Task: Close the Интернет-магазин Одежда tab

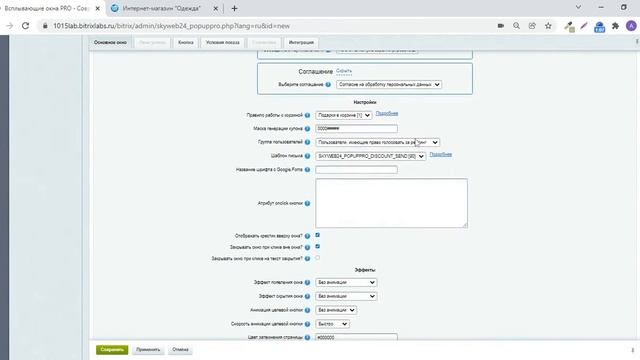Action: 216,8
